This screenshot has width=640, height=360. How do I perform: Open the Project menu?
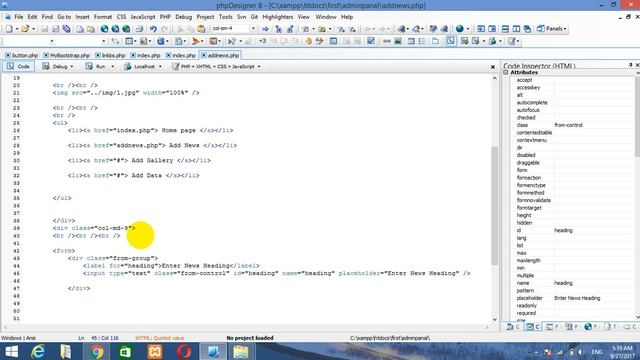(205, 17)
